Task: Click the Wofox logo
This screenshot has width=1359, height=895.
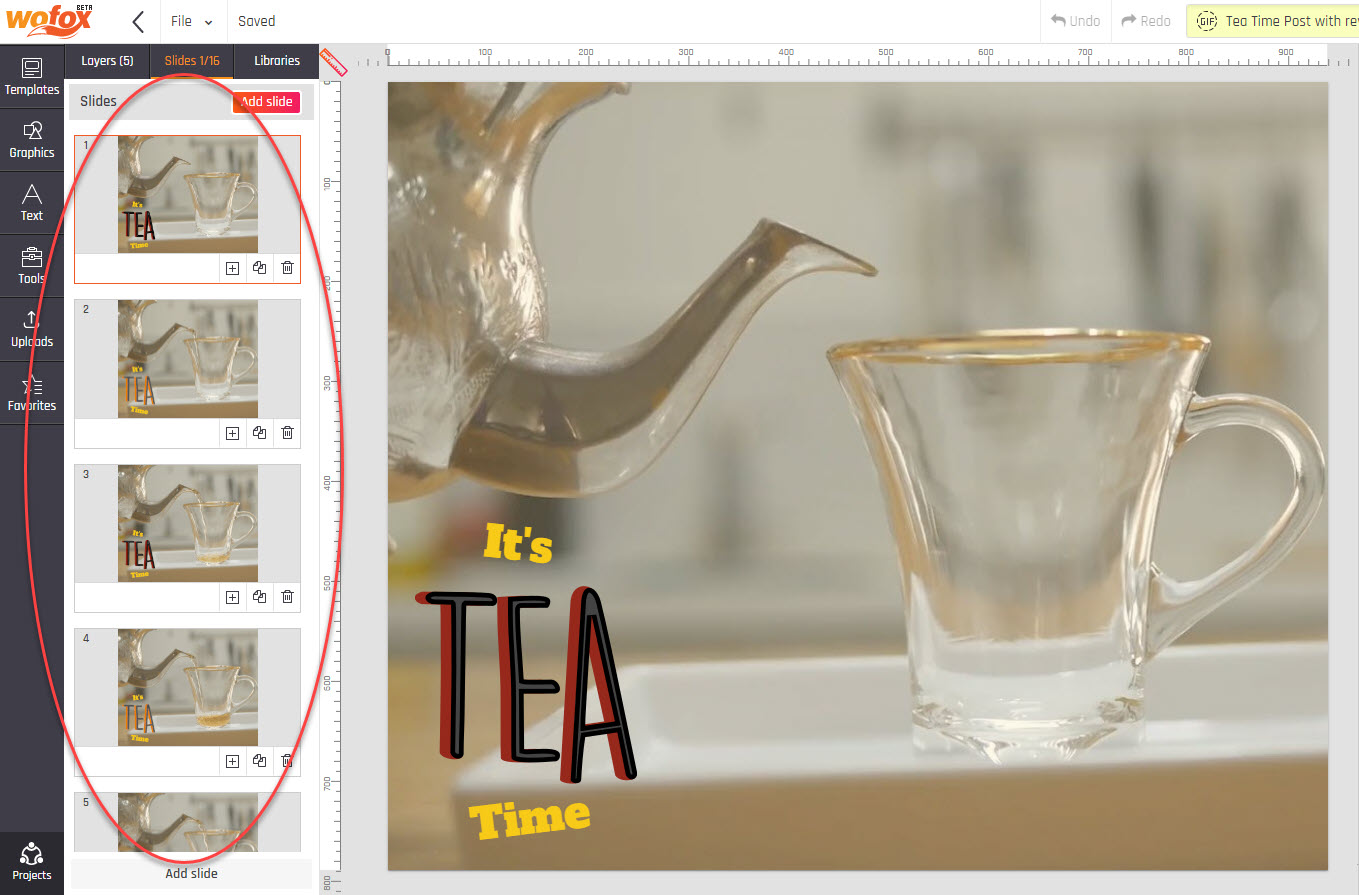Action: tap(50, 20)
